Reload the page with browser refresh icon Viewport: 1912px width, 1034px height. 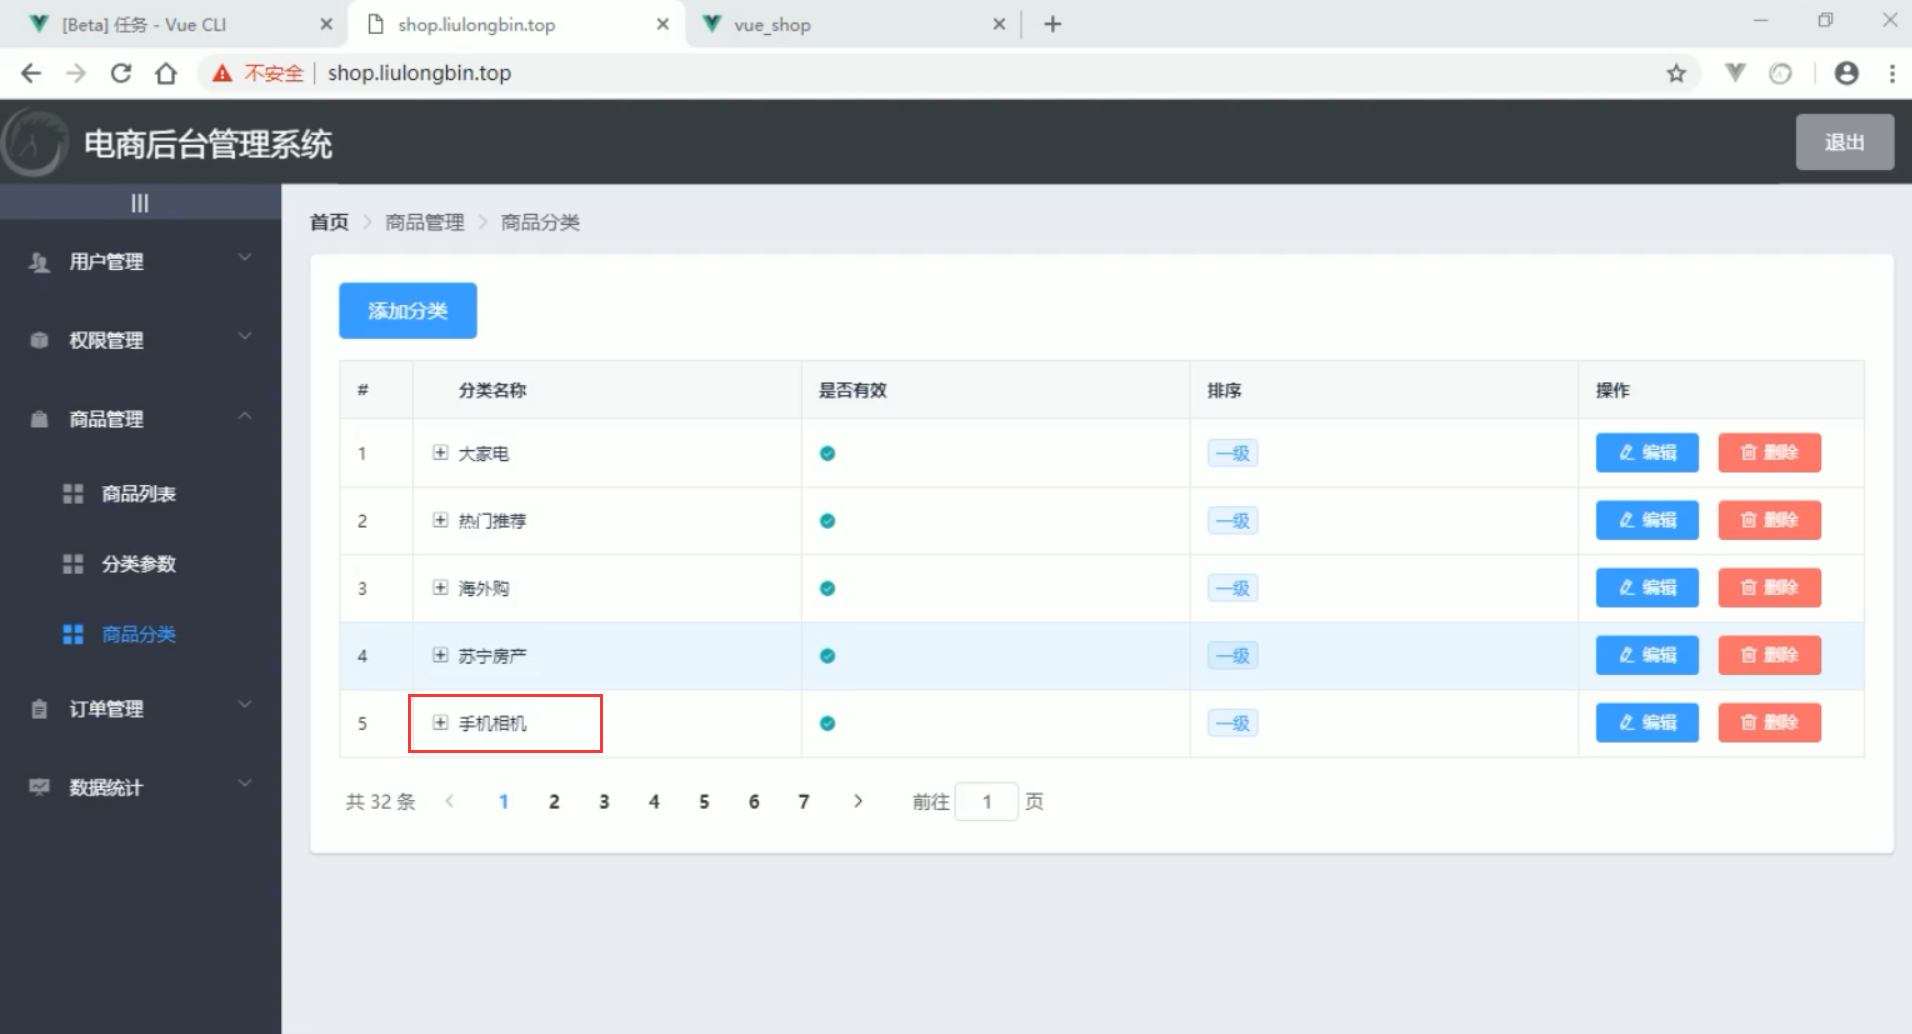[x=121, y=73]
